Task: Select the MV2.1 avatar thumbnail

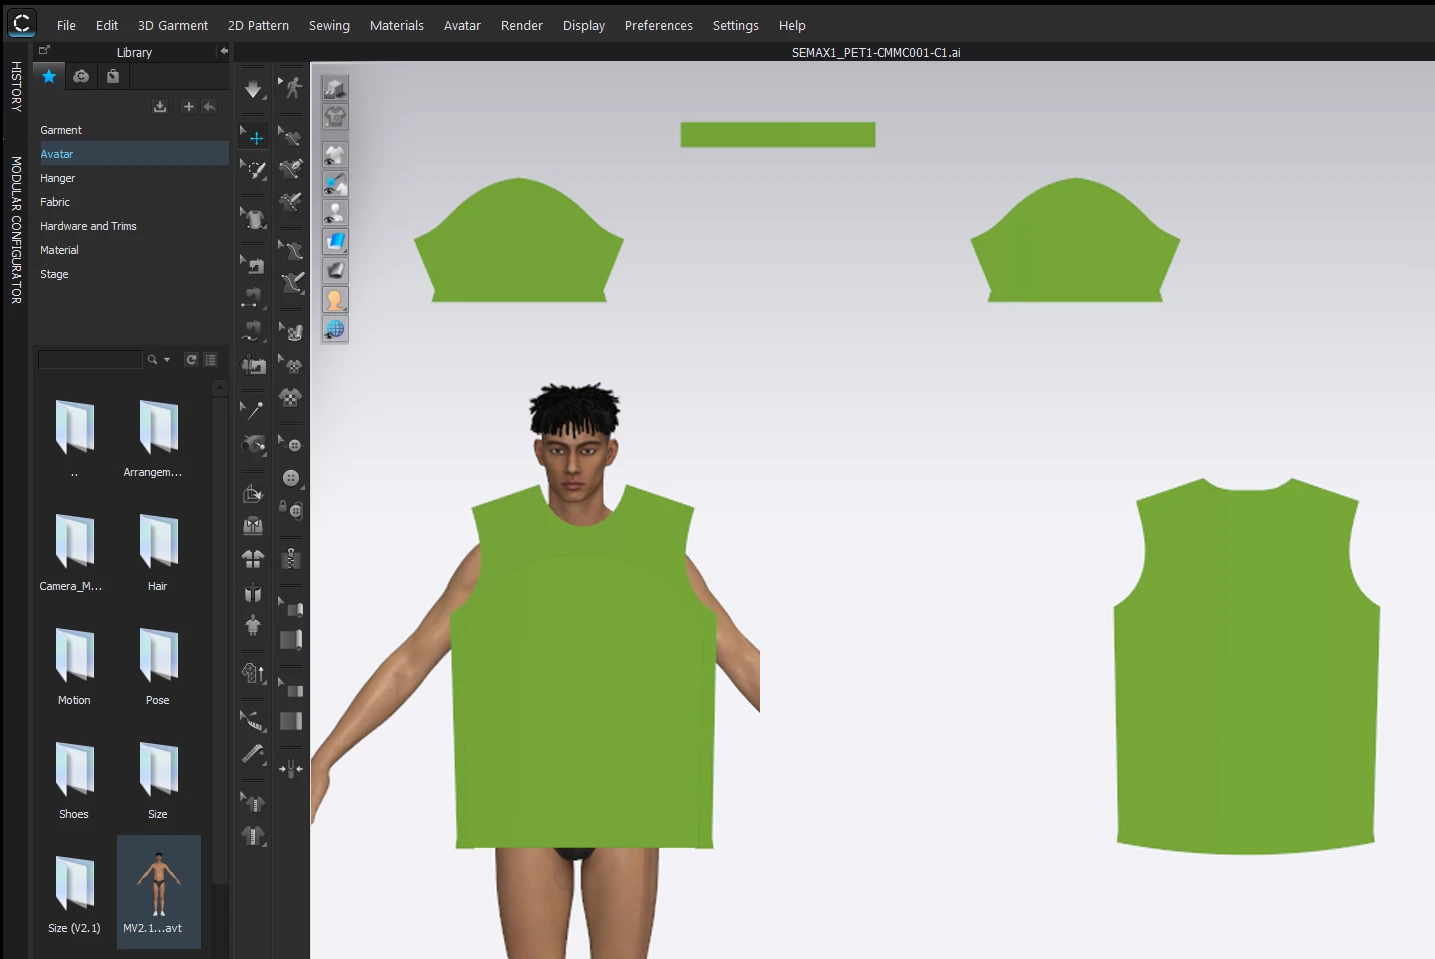Action: click(158, 891)
